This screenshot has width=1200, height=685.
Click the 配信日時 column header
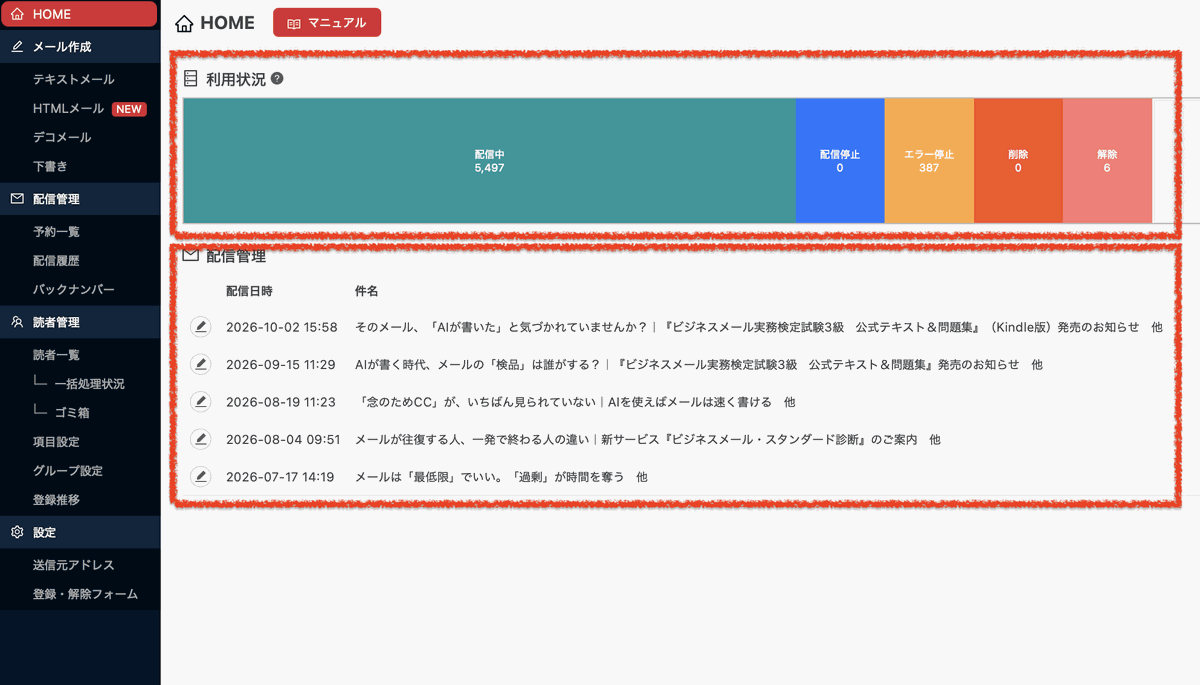249,291
